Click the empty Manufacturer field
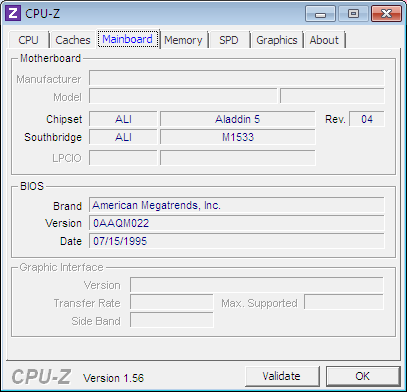This screenshot has height=392, width=407. pos(237,78)
